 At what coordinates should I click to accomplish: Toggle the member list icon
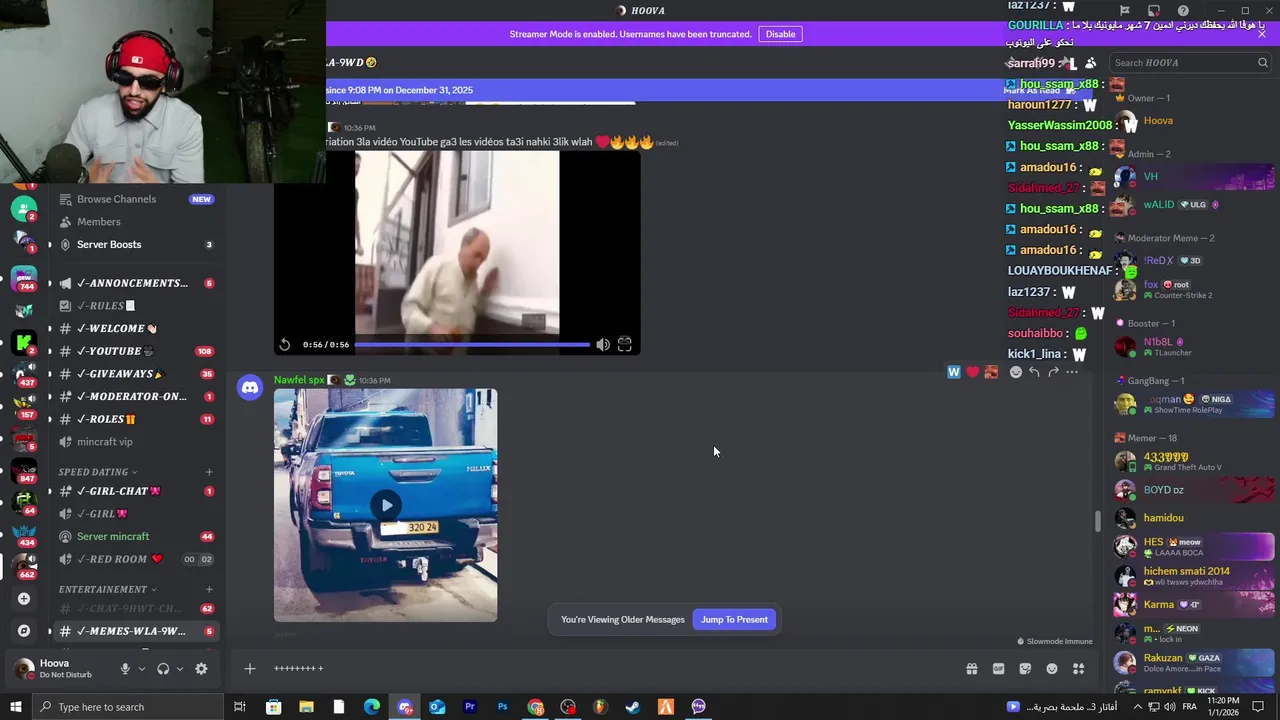click(1091, 63)
